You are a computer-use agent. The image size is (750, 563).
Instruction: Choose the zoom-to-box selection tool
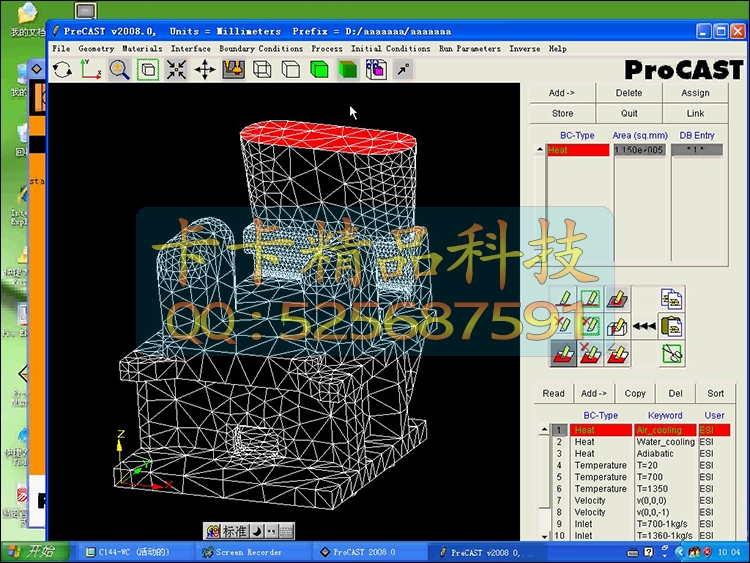(x=148, y=70)
